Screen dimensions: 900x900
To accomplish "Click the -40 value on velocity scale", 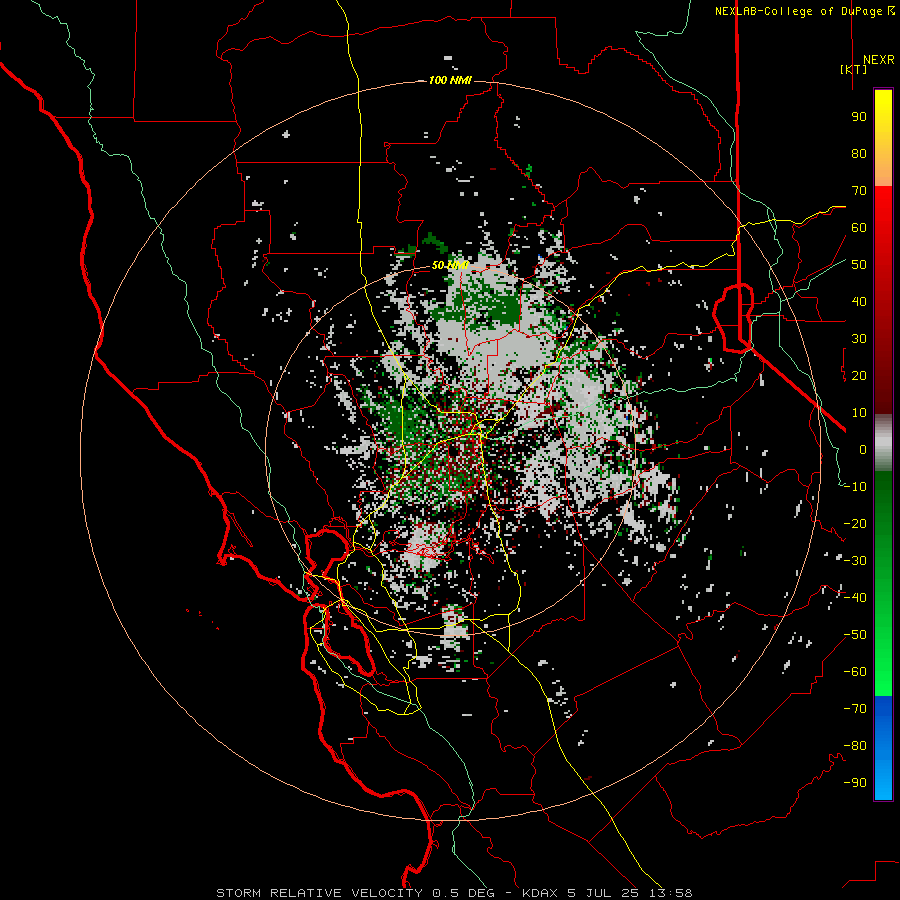I will point(855,598).
